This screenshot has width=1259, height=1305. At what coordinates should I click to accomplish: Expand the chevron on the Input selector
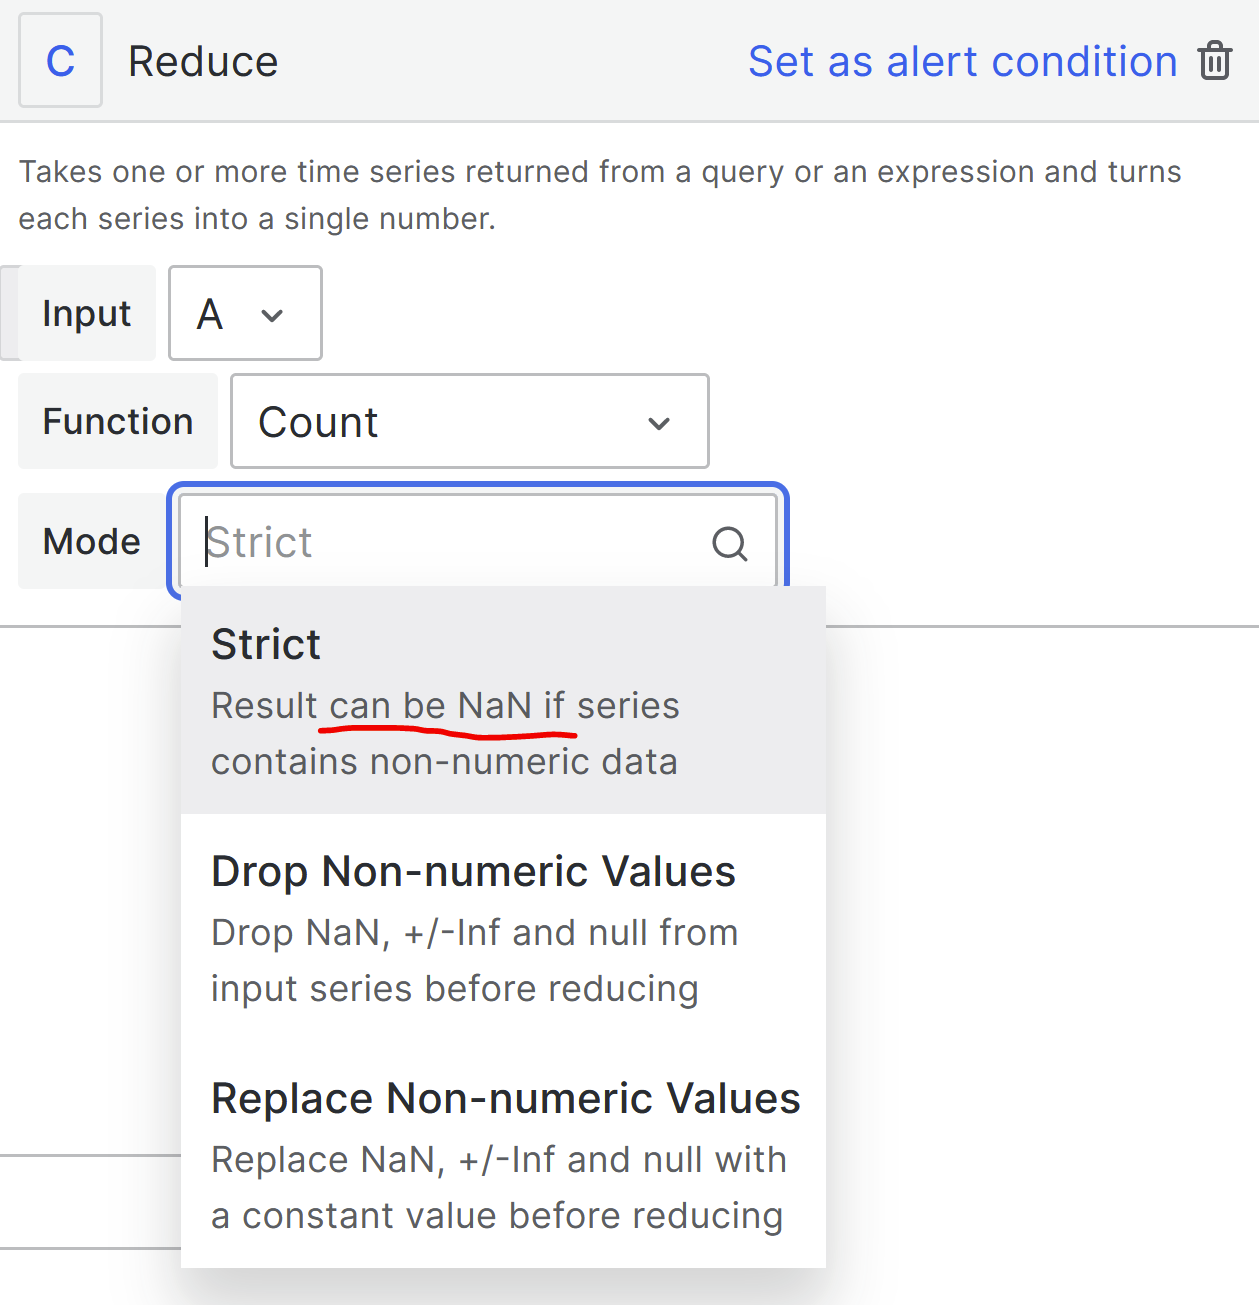[x=272, y=316]
